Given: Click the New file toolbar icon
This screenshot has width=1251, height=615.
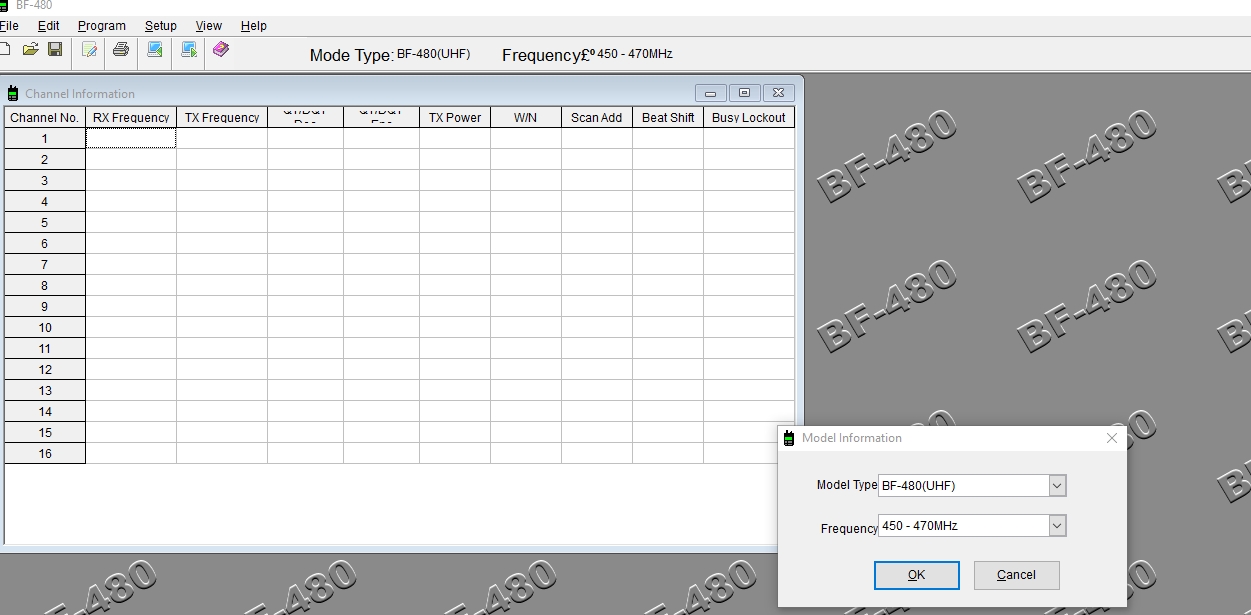Looking at the screenshot, I should (x=5, y=49).
